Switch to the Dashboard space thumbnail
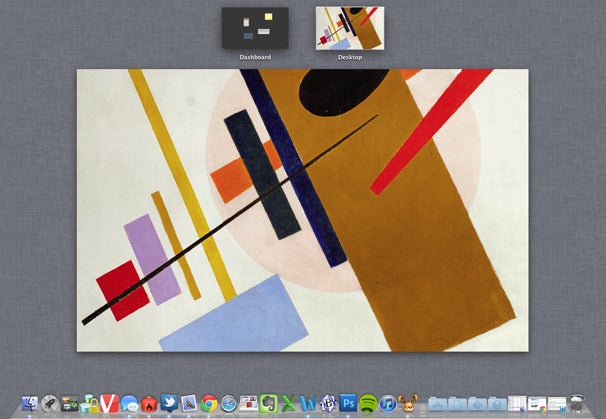 (255, 28)
